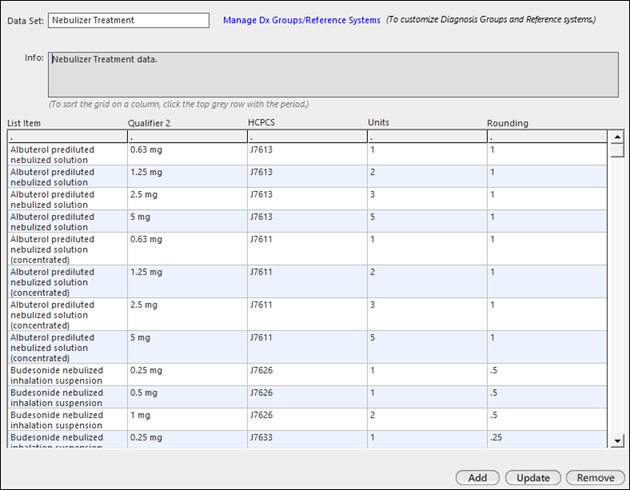Select J7626 cell in the 1 mg row
The image size is (630, 490).
pos(307,420)
